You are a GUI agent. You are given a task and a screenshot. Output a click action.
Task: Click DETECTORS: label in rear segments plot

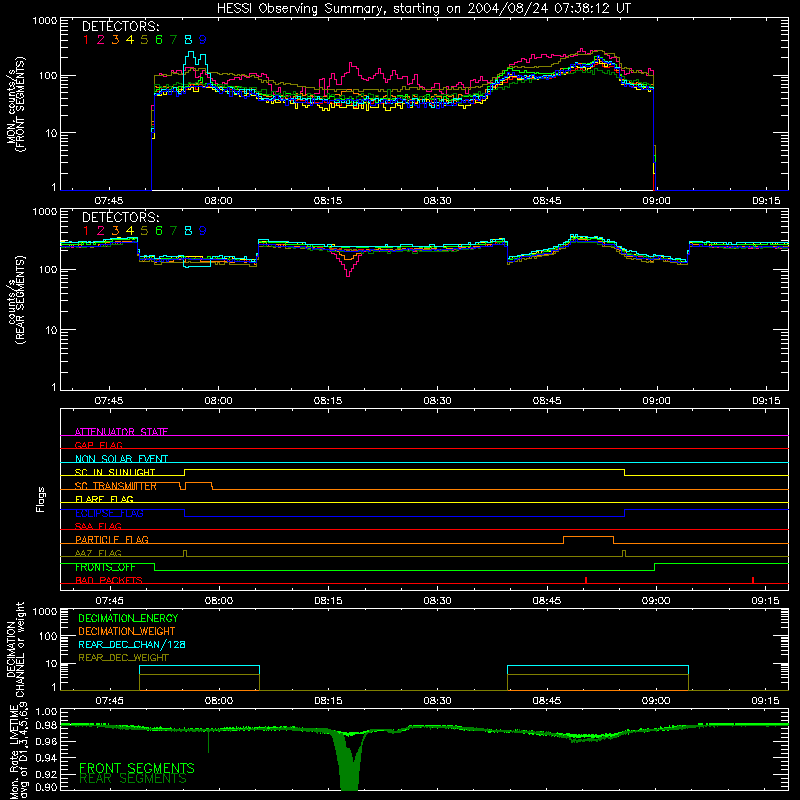[120, 218]
